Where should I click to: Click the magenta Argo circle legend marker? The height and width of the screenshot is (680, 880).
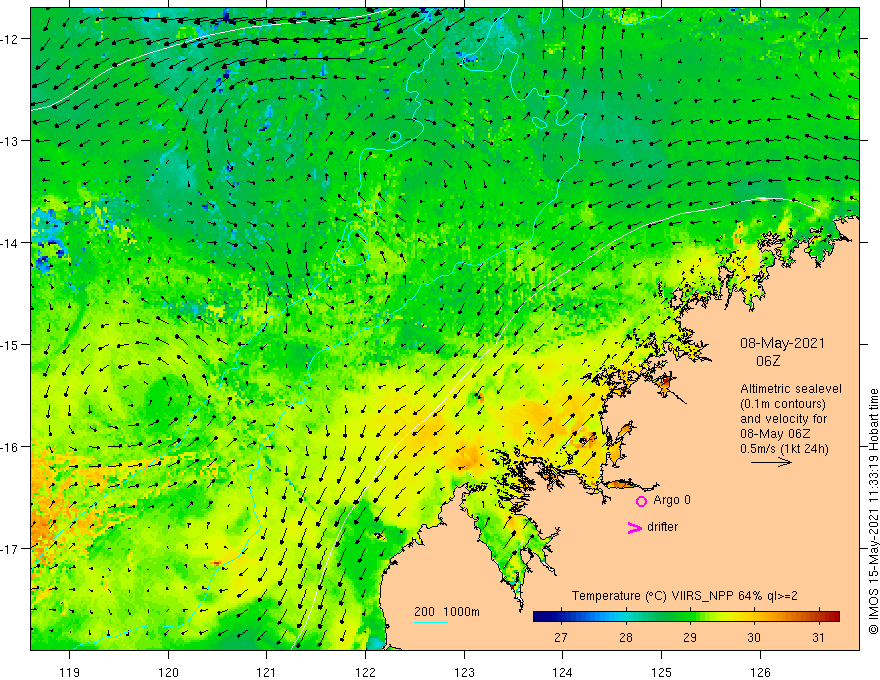[x=641, y=501]
